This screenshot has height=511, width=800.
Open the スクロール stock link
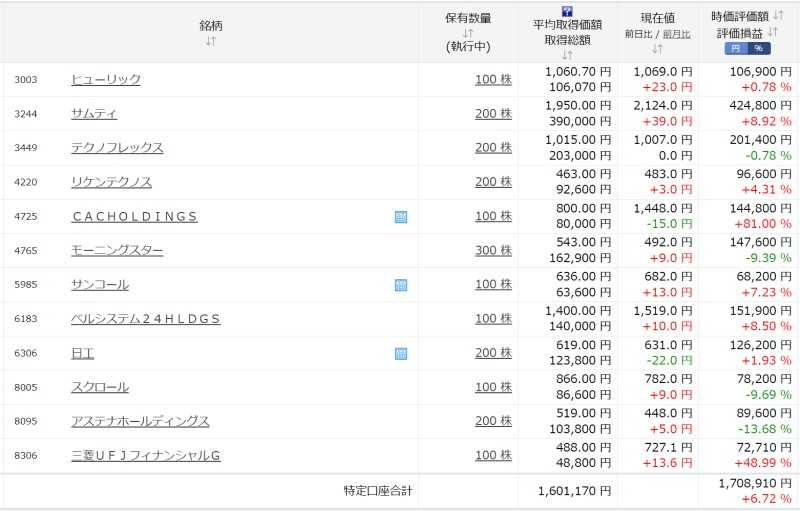(x=100, y=387)
